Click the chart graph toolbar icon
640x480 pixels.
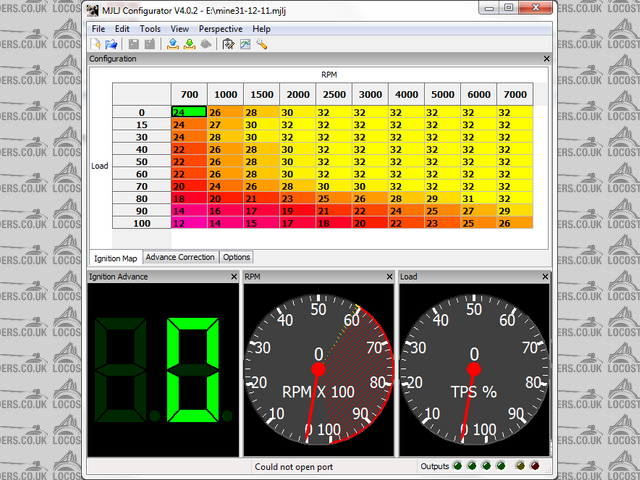coord(245,44)
